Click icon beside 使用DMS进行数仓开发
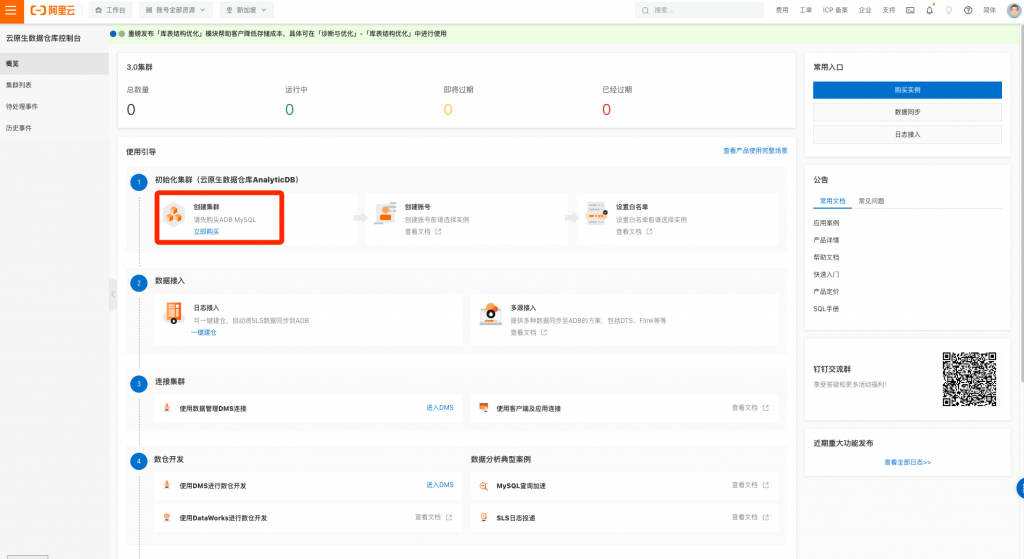The width and height of the screenshot is (1024, 559). [167, 485]
